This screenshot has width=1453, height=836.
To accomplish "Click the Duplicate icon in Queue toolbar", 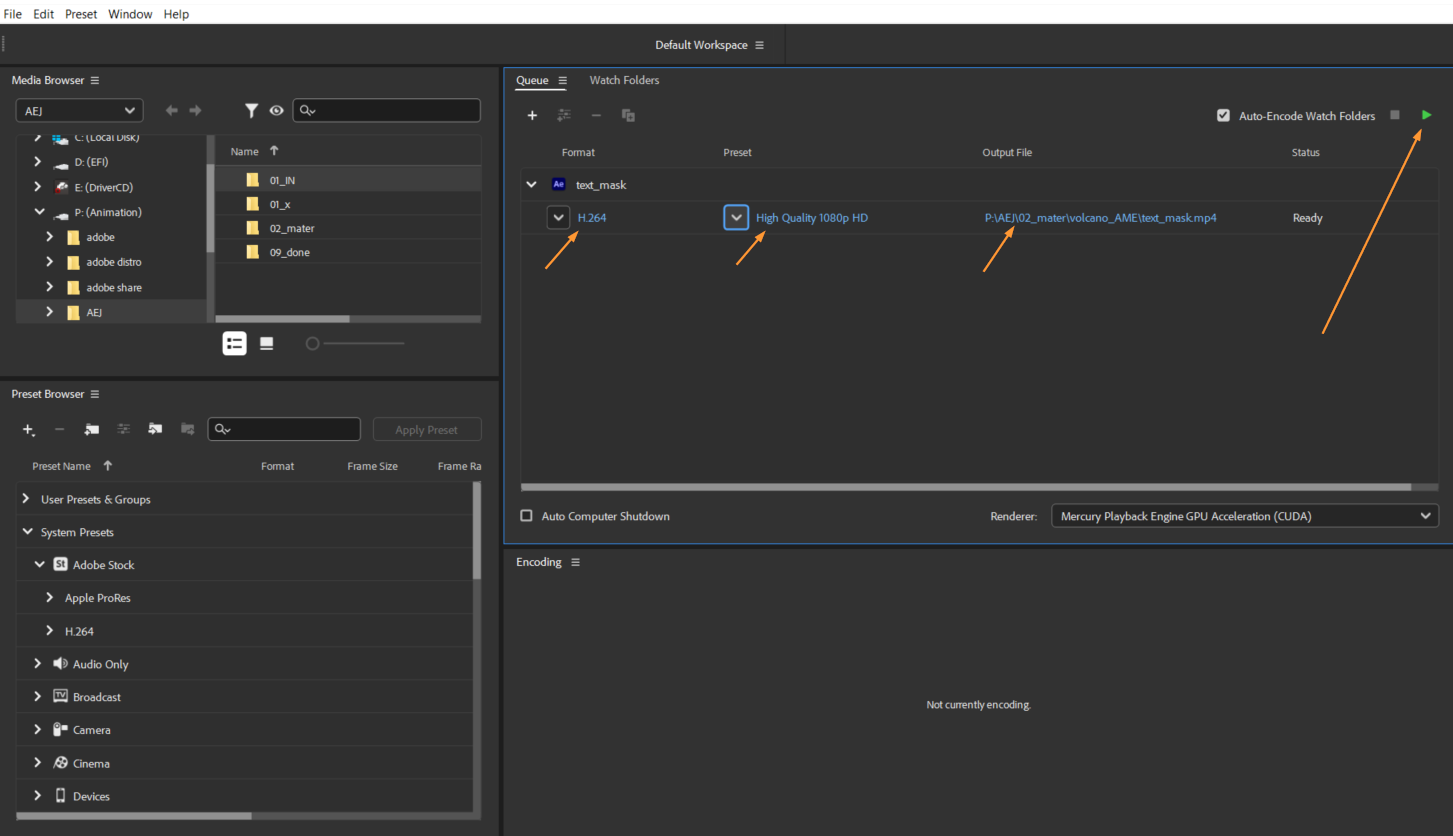I will (x=628, y=116).
